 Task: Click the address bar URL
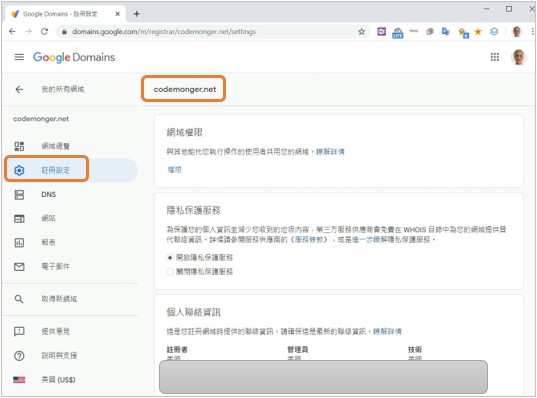coord(164,32)
